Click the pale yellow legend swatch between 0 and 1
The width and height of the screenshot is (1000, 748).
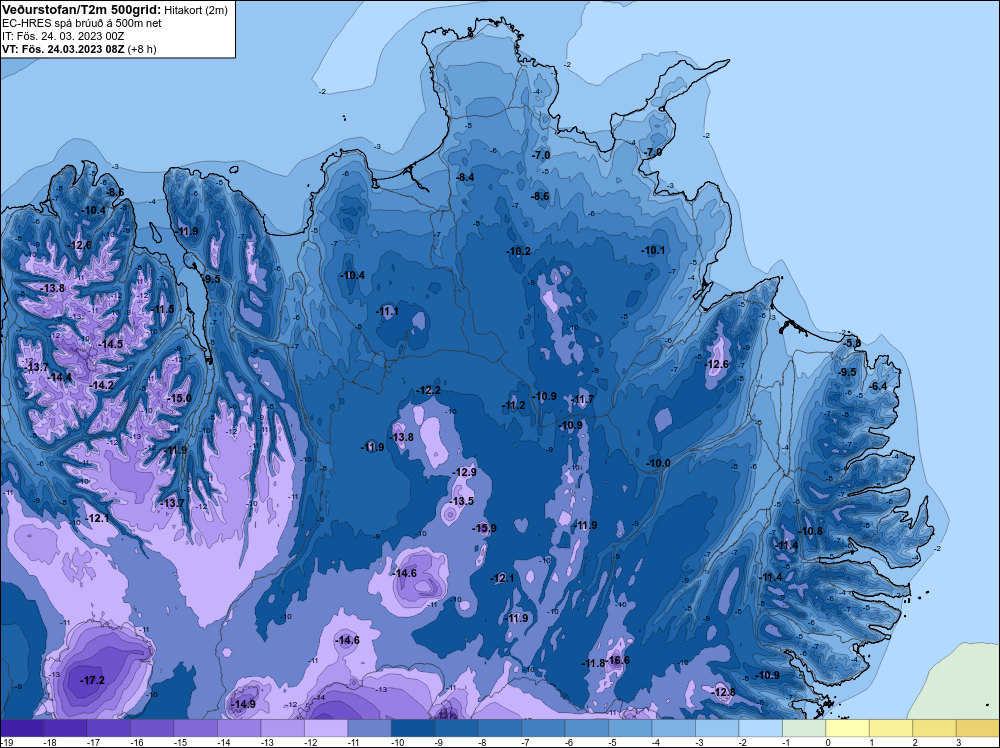pyautogui.click(x=848, y=728)
